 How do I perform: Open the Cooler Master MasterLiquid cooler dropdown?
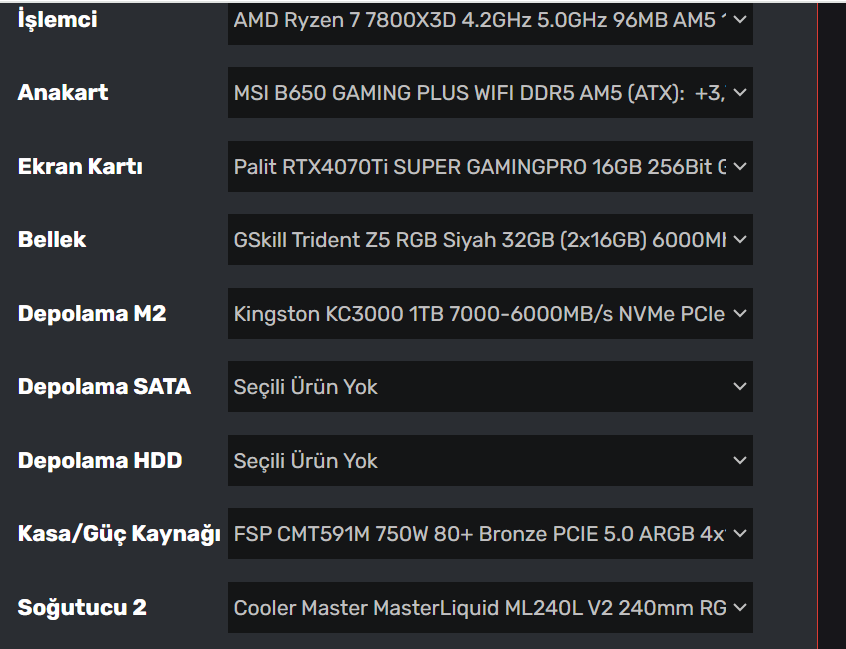click(480, 607)
